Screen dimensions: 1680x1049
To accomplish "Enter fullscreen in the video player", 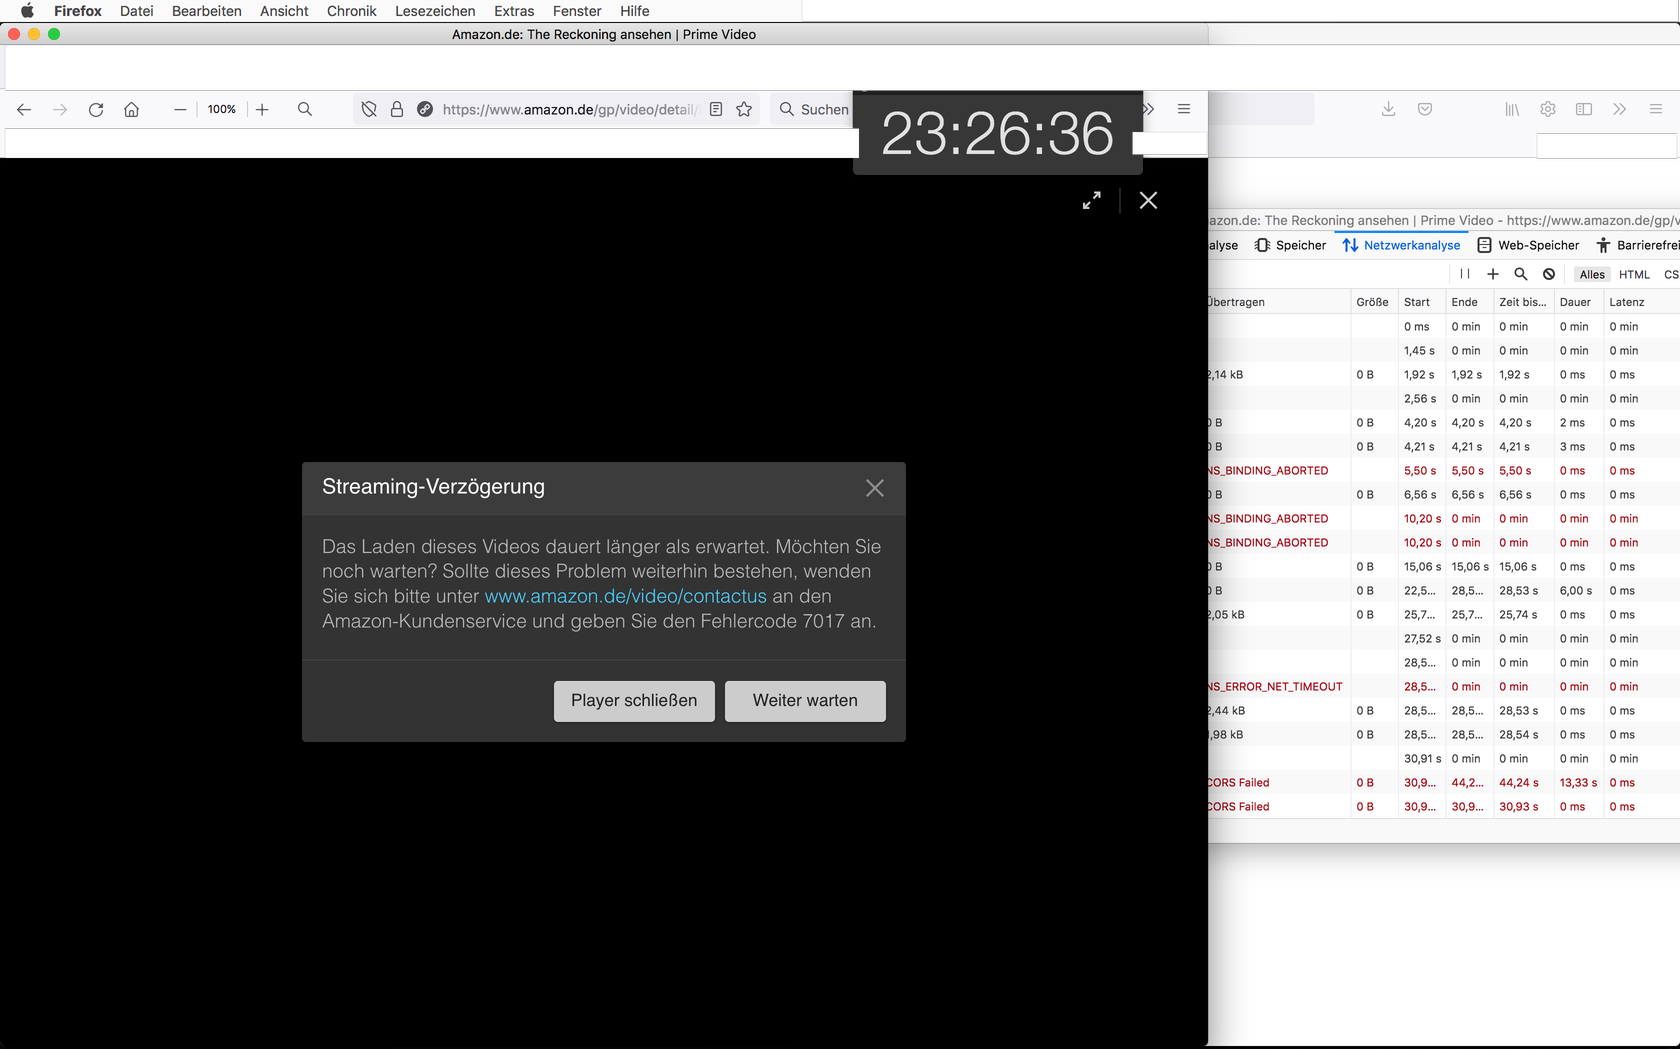I will click(1092, 201).
